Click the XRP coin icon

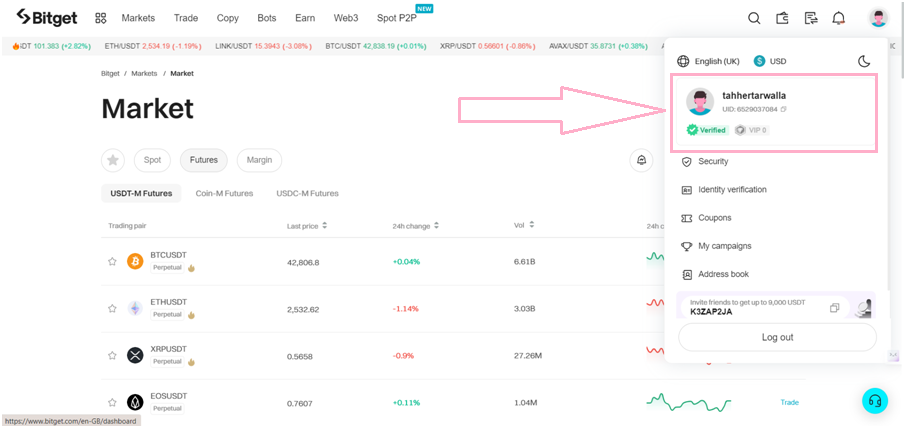coord(135,355)
